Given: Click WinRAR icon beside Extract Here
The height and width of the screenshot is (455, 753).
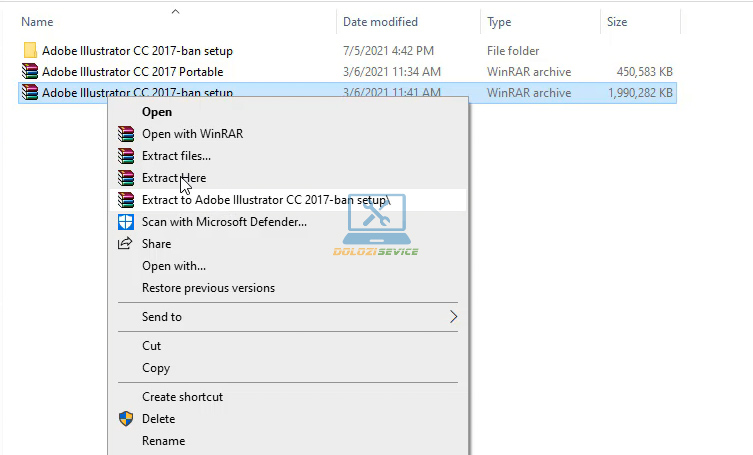Looking at the screenshot, I should point(125,178).
